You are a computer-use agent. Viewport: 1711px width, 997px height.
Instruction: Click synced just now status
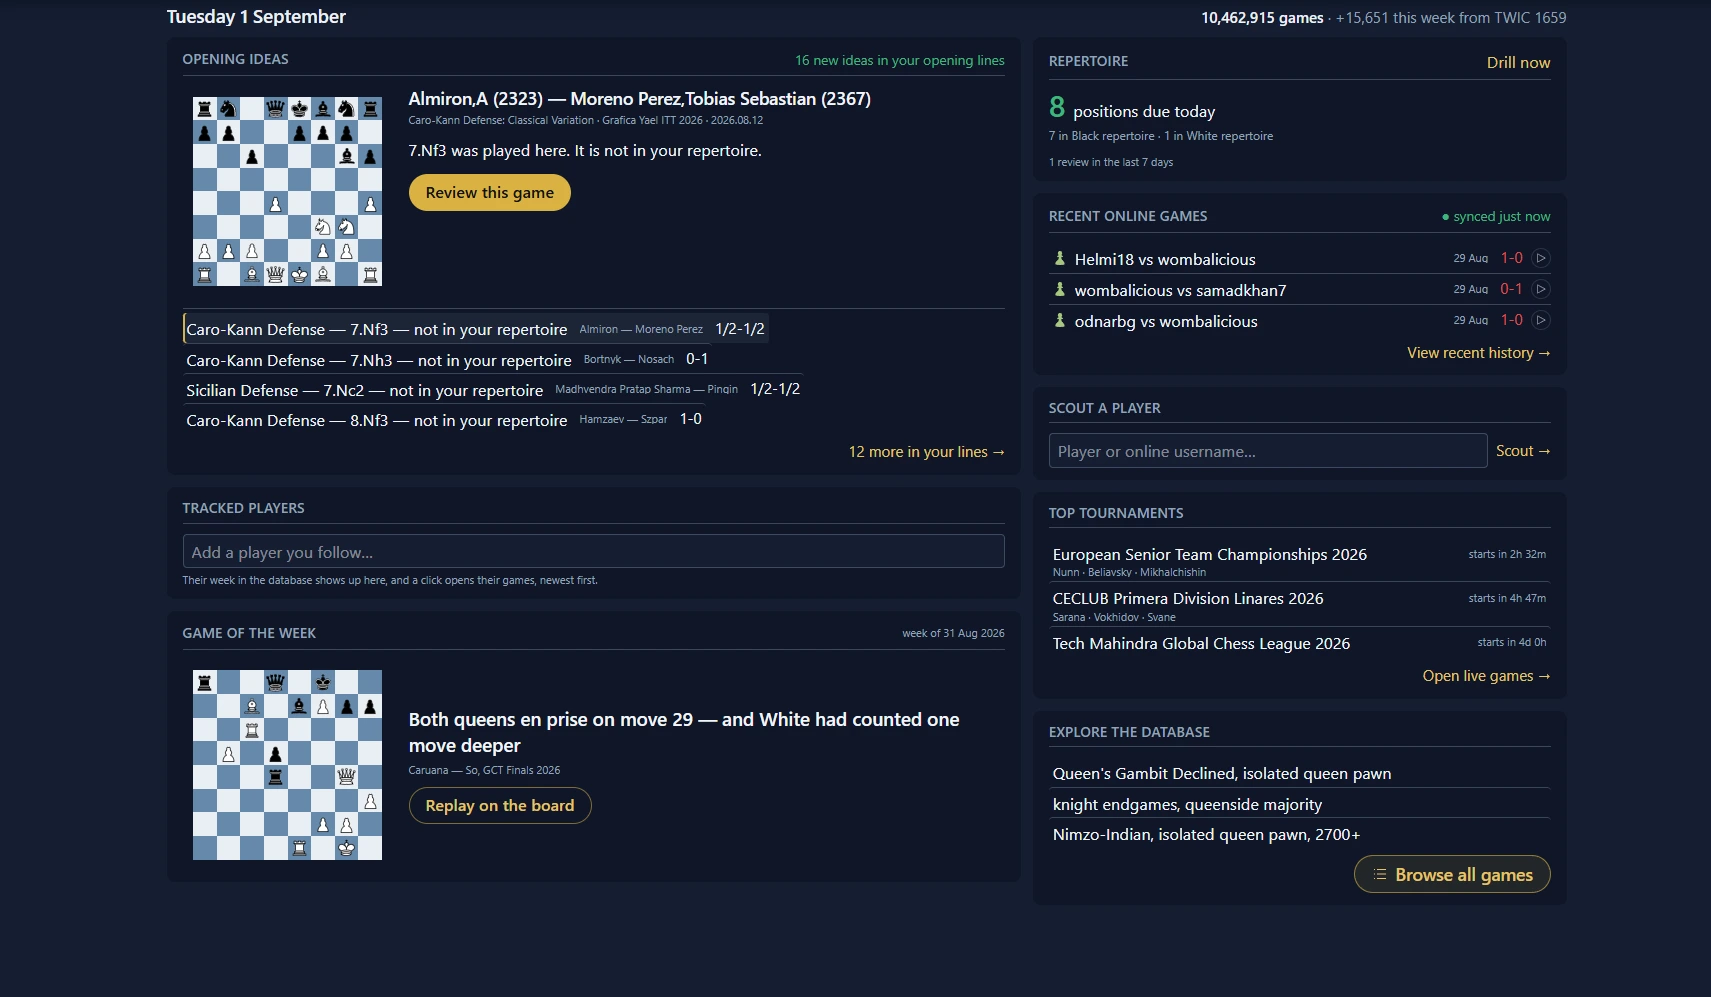tap(1496, 216)
